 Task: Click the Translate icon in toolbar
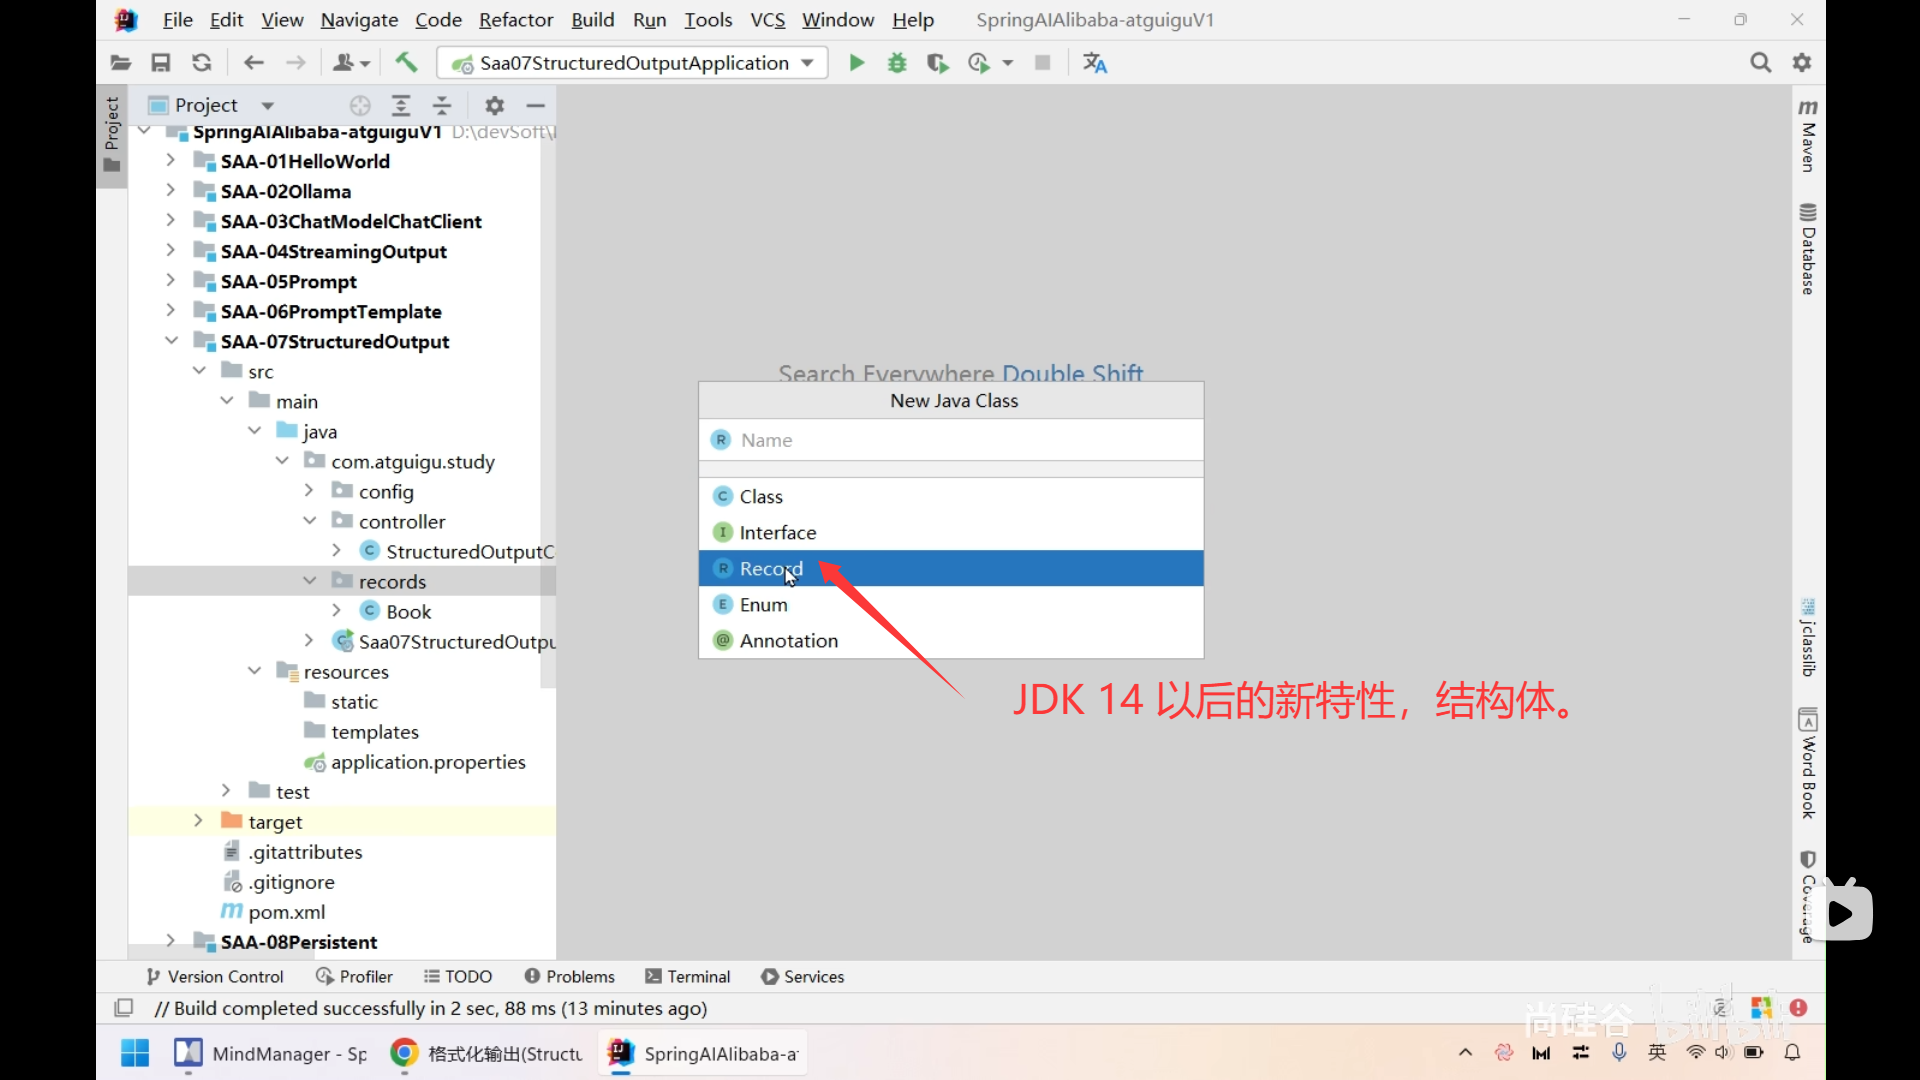pyautogui.click(x=1095, y=63)
